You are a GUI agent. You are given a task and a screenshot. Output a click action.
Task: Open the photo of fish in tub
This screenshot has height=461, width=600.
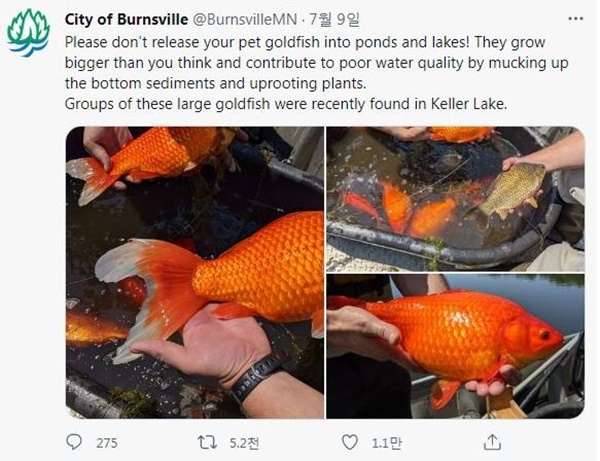455,199
